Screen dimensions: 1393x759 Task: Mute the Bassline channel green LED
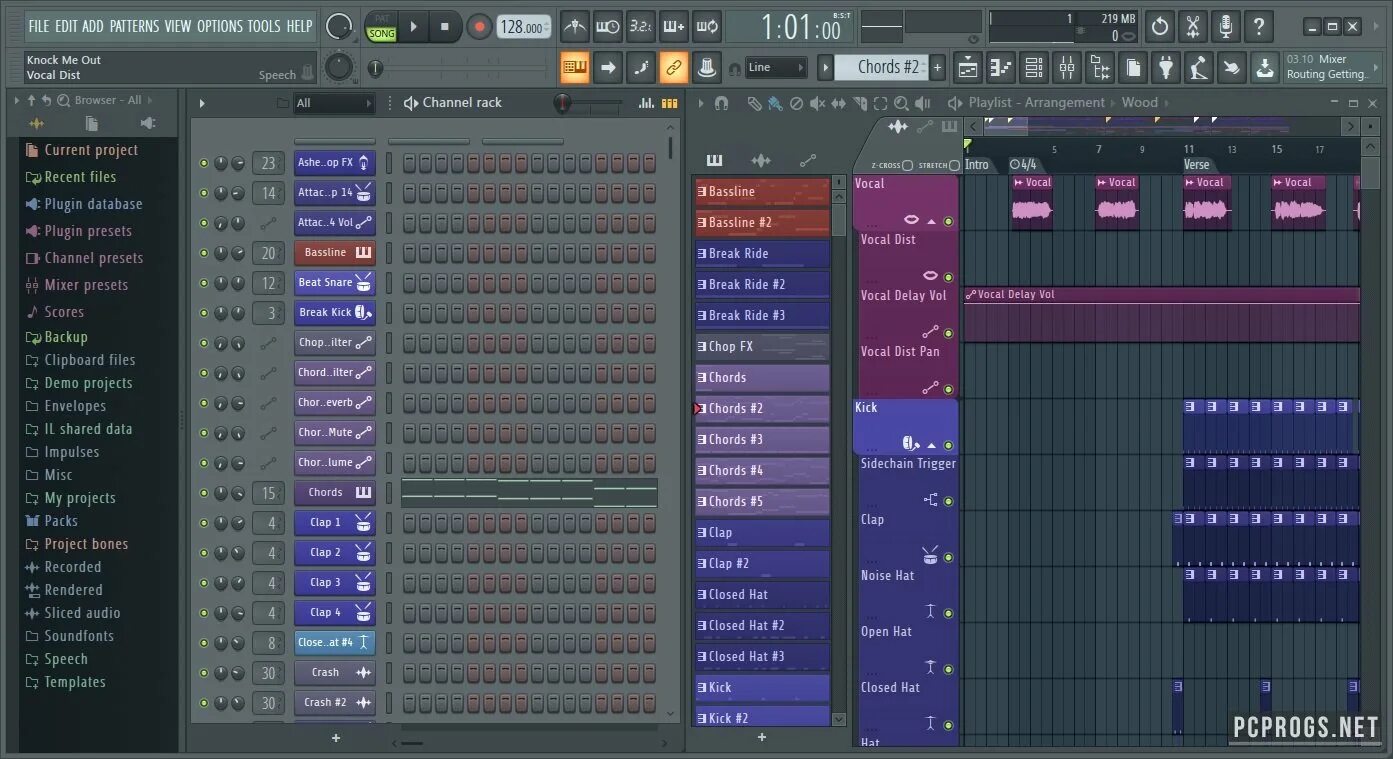click(x=204, y=253)
